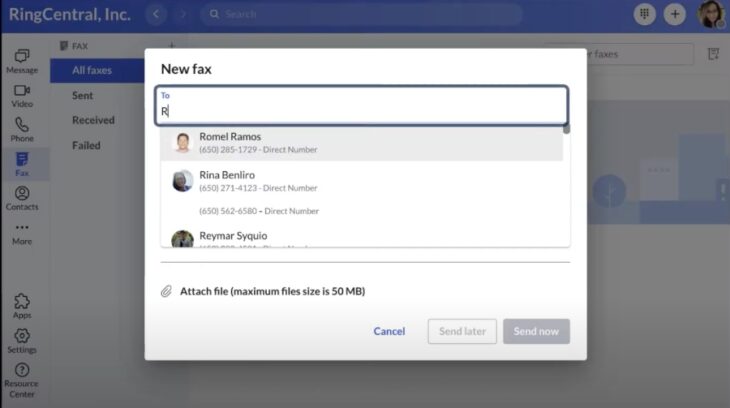Open Apps from the sidebar
730x408 pixels.
click(22, 306)
